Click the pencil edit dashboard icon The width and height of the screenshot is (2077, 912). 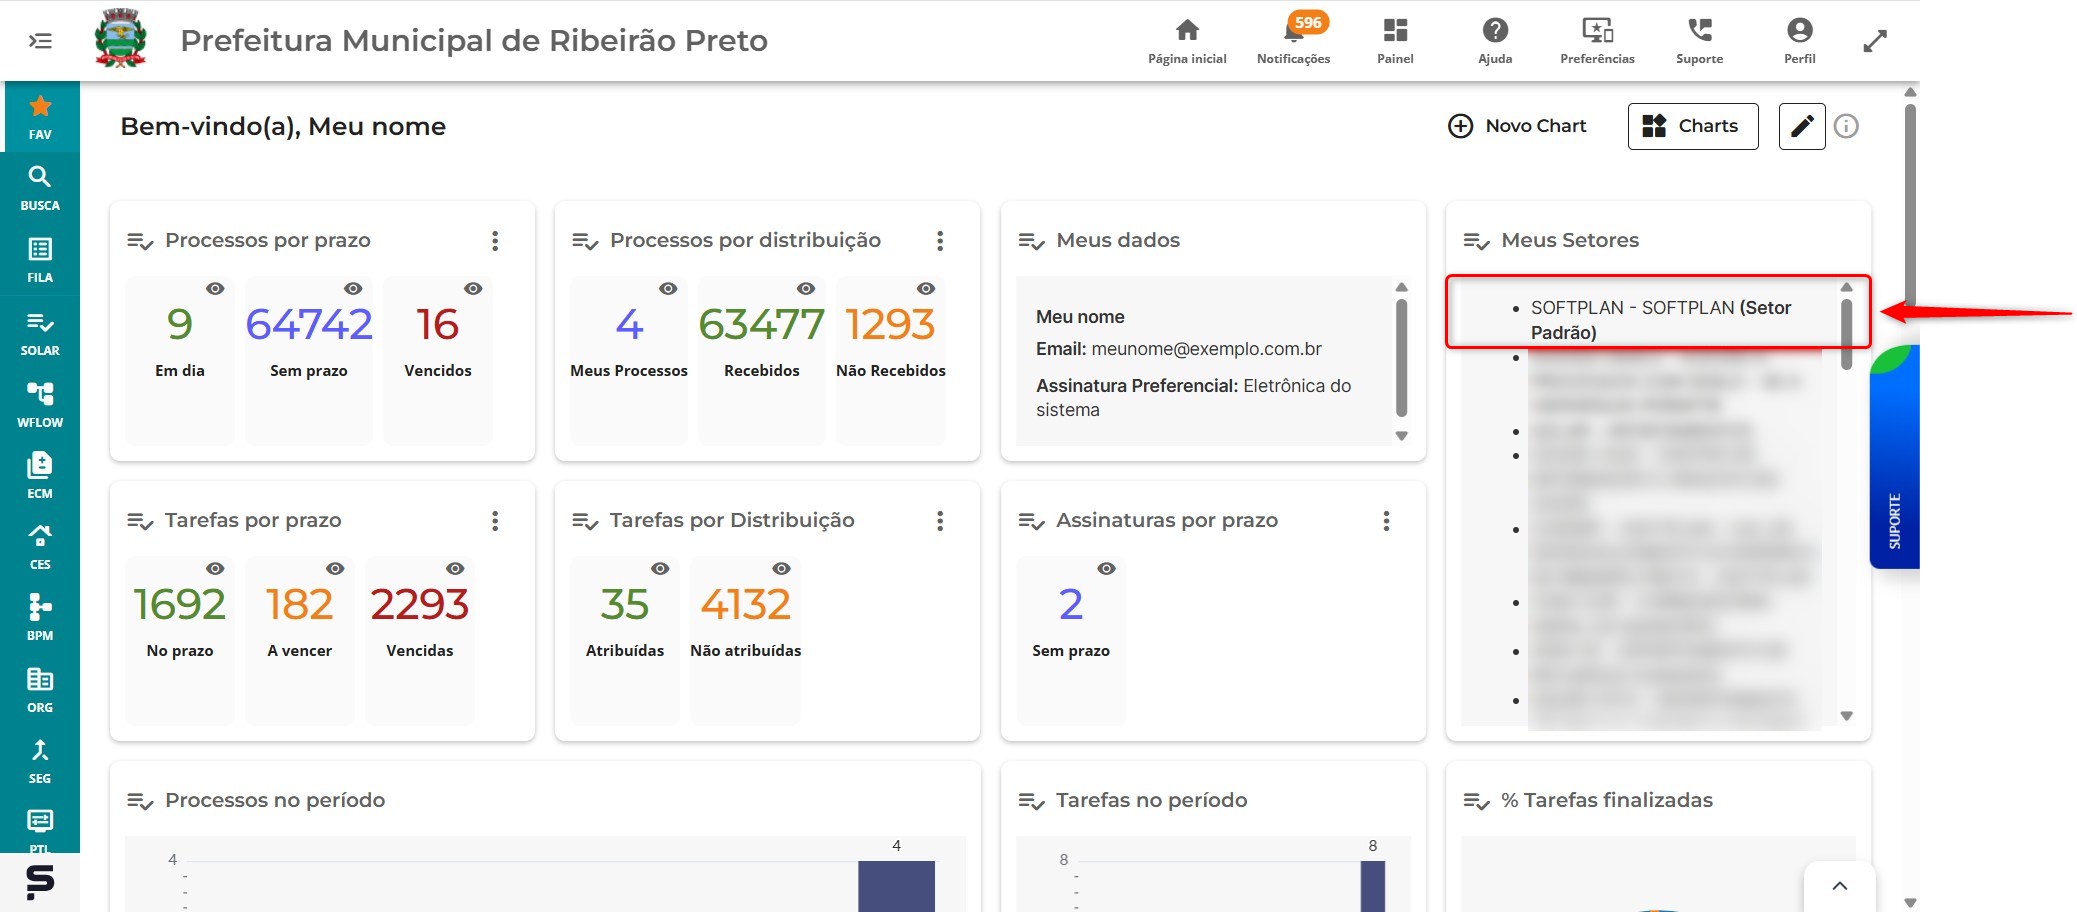point(1802,126)
